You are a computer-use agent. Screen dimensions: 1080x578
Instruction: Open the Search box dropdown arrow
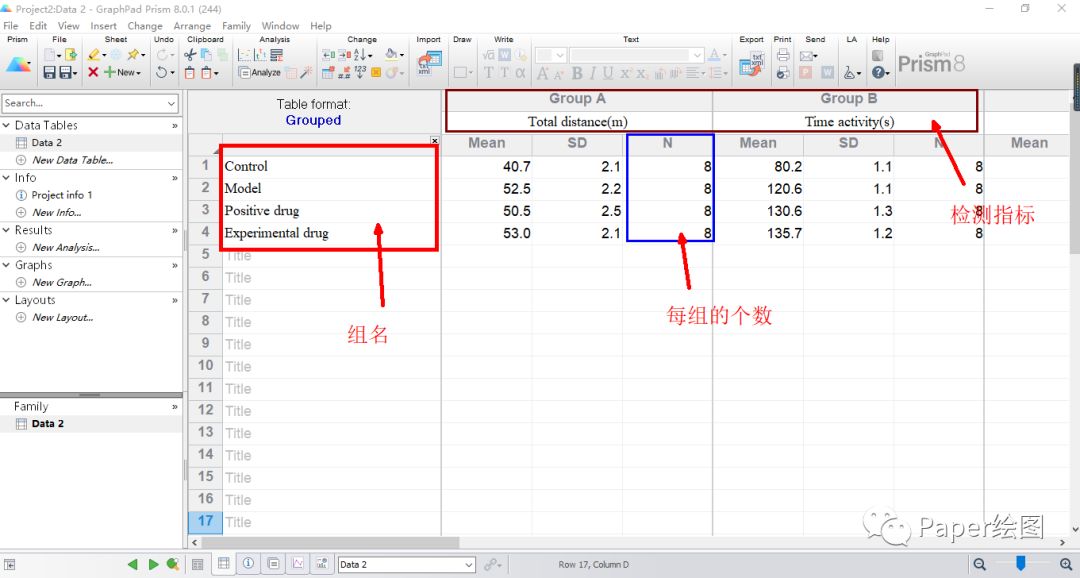(172, 103)
